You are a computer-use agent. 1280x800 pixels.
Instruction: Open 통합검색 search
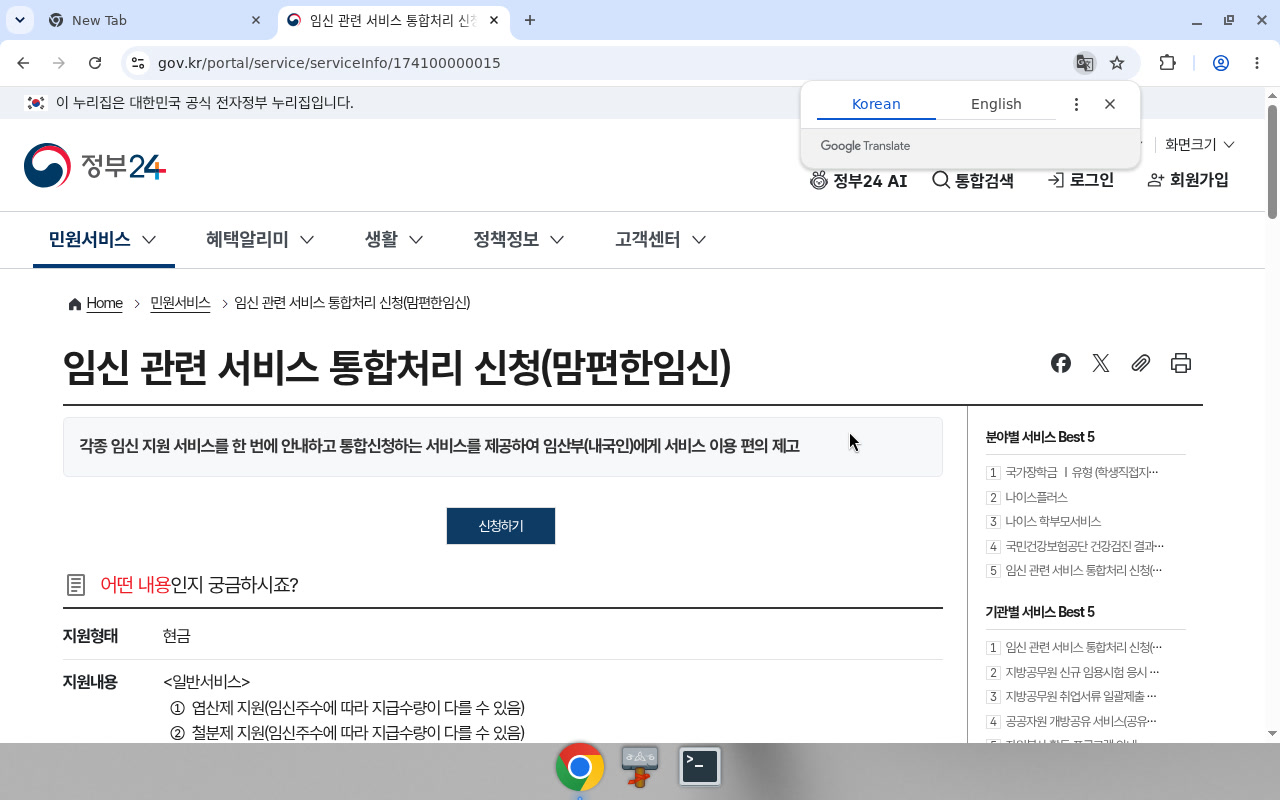[973, 180]
